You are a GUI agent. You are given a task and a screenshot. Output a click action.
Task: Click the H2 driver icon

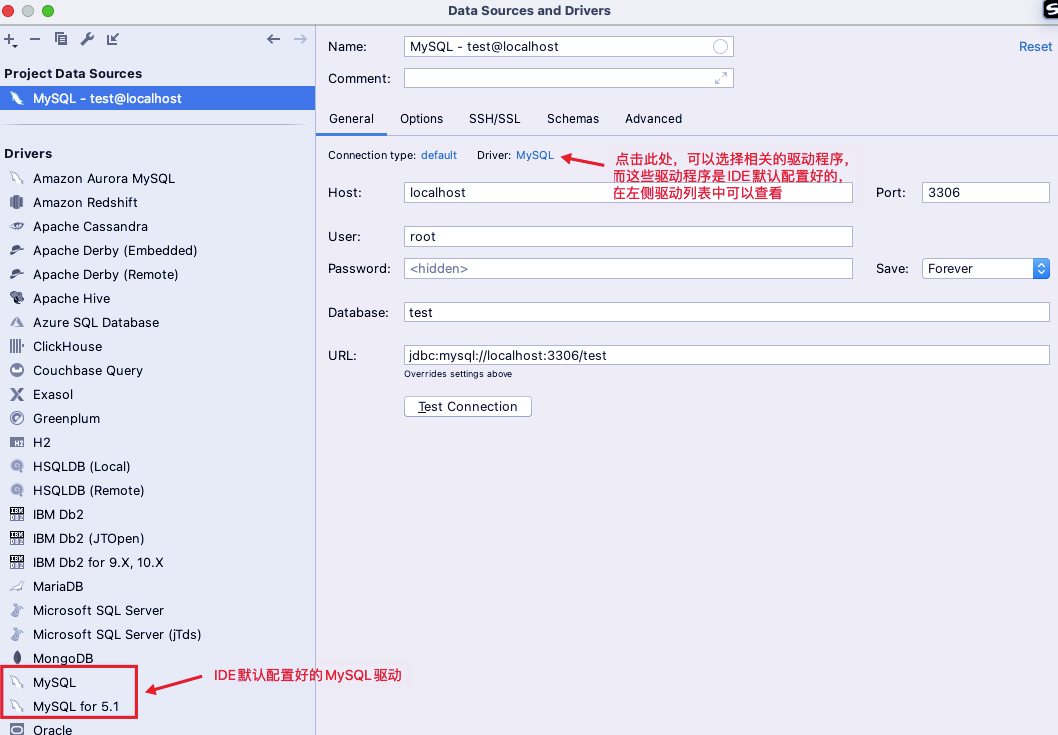click(17, 442)
